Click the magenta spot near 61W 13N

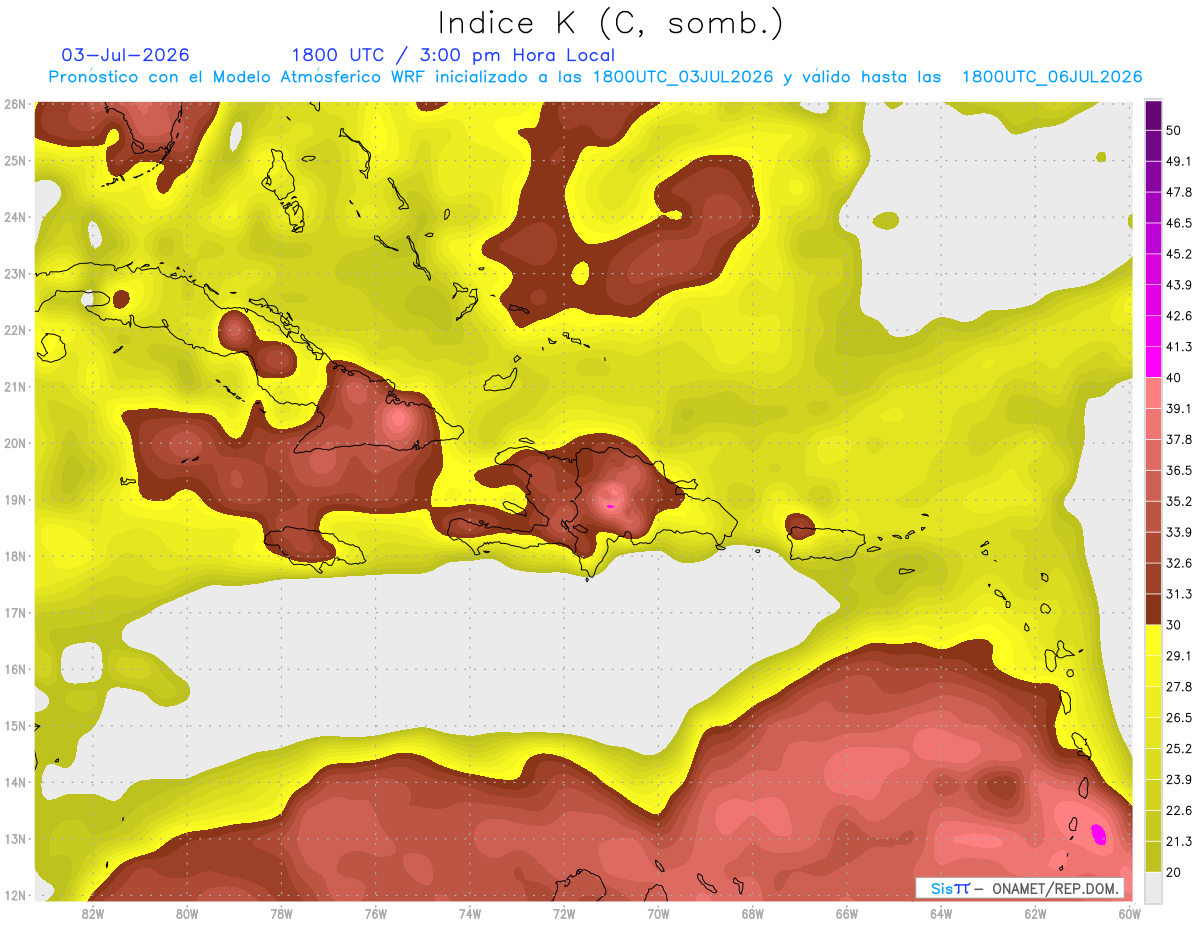pos(1098,834)
